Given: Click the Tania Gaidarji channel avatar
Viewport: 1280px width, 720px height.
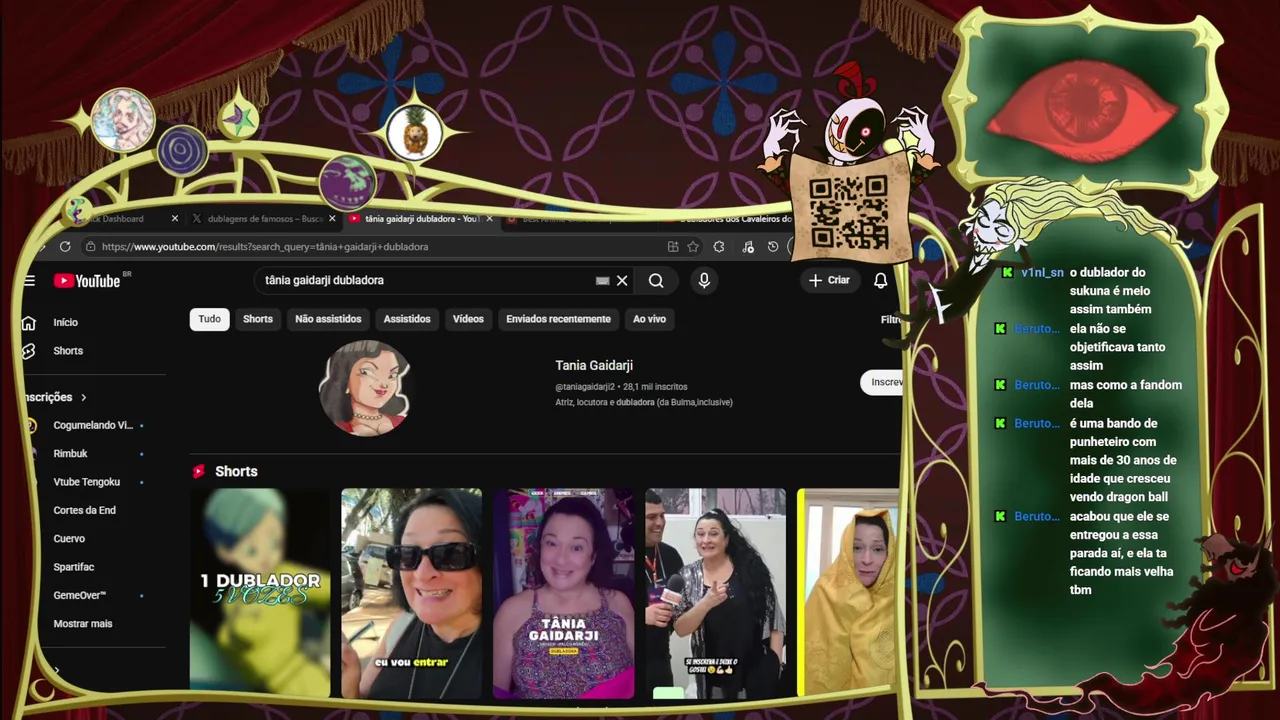Looking at the screenshot, I should pyautogui.click(x=365, y=388).
